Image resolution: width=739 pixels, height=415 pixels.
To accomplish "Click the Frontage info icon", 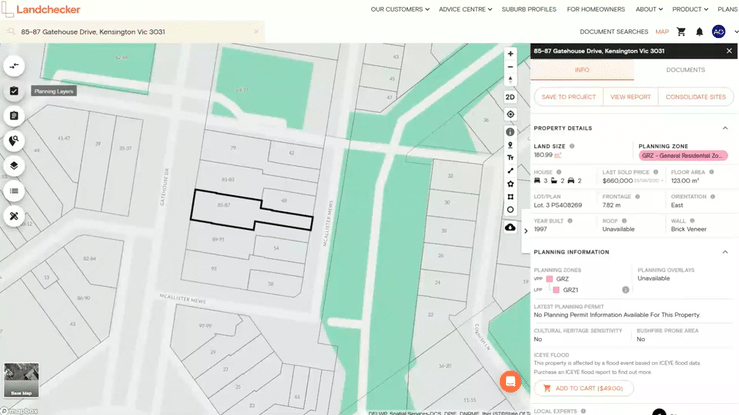I will (637, 196).
